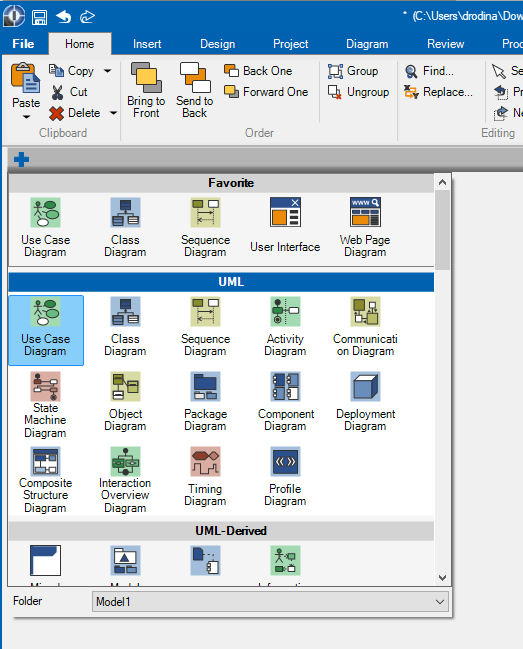
Task: Select Sequence Diagram in UML section
Action: pos(205,327)
